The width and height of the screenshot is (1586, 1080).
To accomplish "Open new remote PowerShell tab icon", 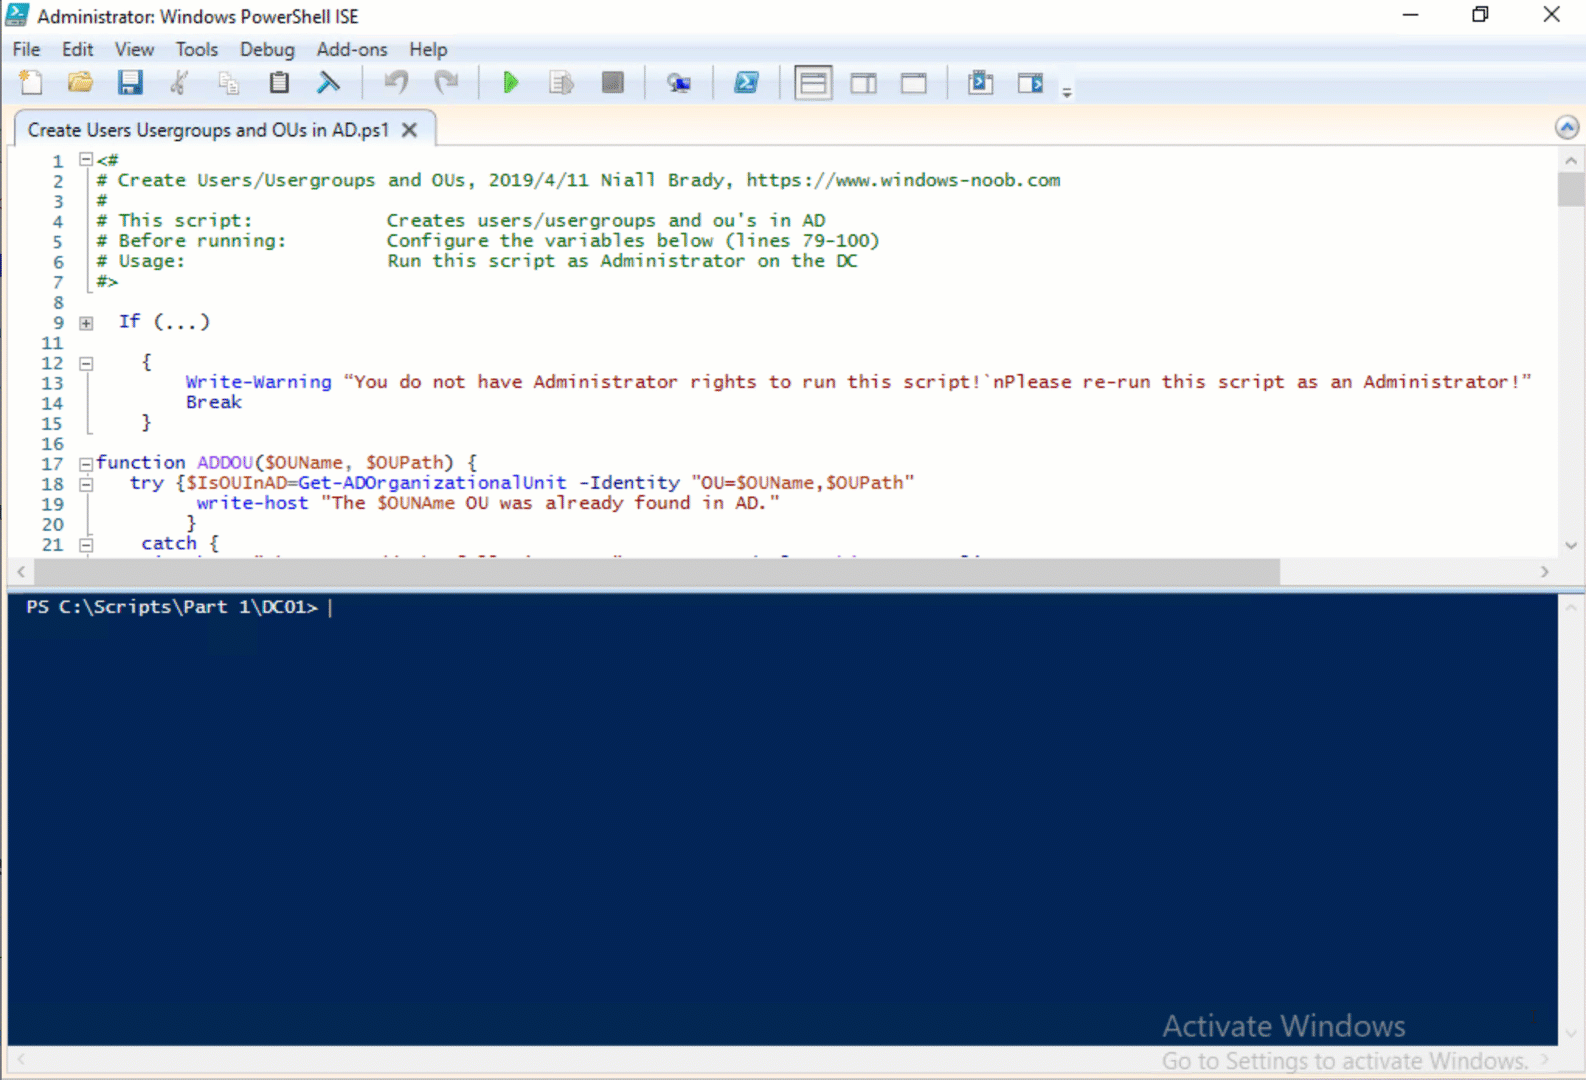I will 679,83.
